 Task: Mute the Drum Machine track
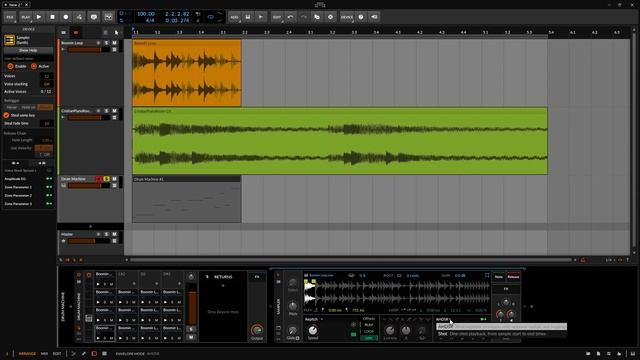coord(114,179)
